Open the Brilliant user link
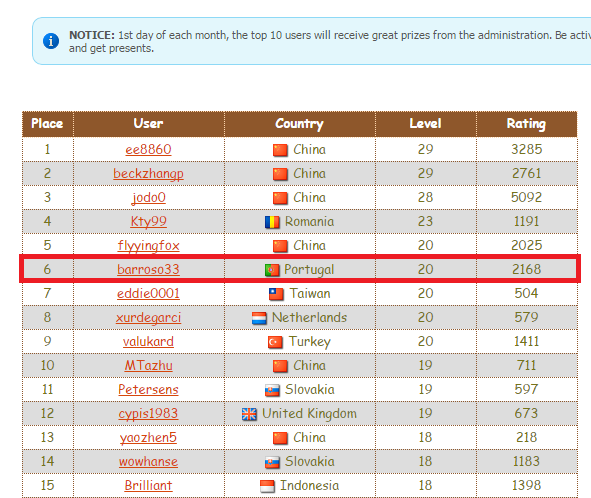 tap(149, 486)
